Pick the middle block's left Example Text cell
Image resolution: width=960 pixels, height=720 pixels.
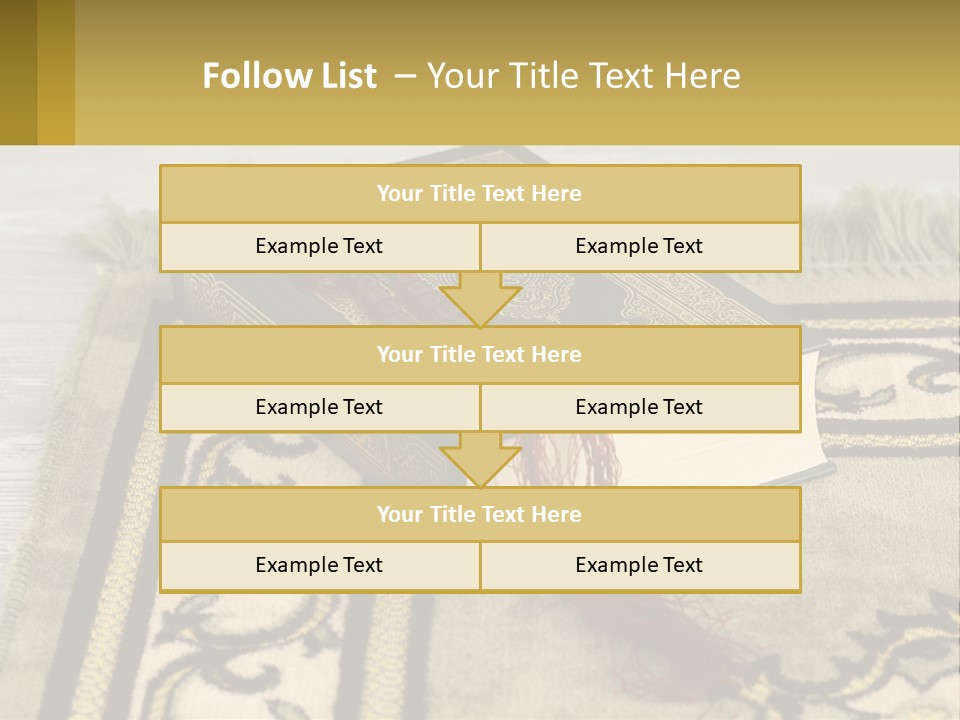[319, 407]
